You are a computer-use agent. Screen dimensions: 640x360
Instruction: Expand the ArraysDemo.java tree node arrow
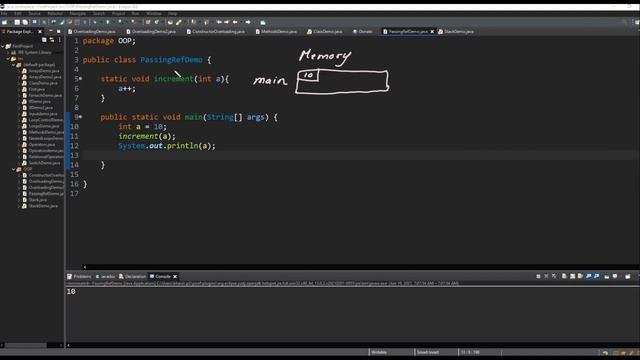[19, 71]
